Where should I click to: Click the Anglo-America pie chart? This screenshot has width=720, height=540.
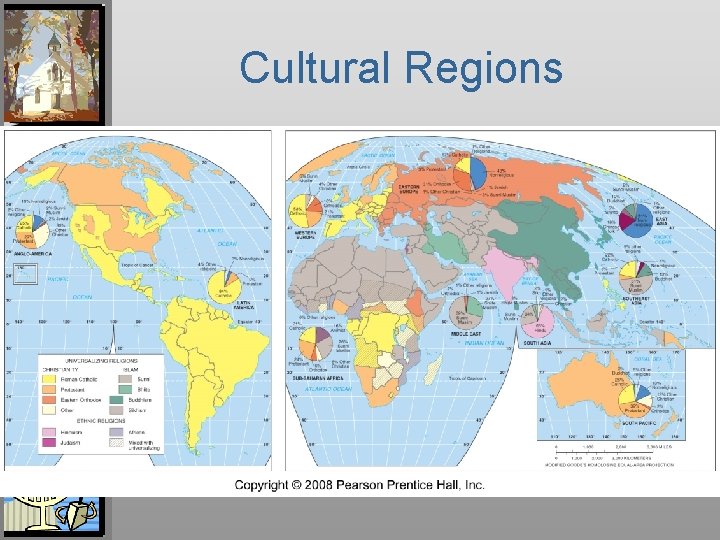[x=33, y=231]
